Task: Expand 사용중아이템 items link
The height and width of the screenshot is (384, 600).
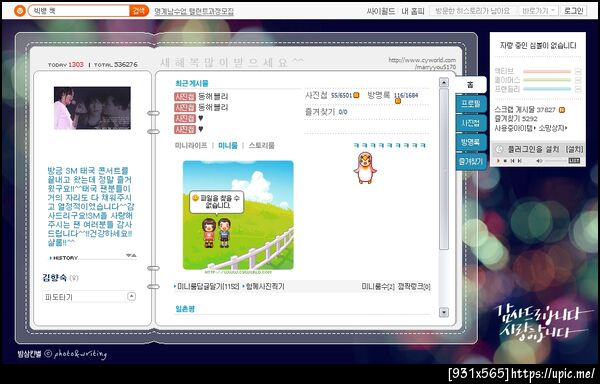Action: click(x=515, y=129)
